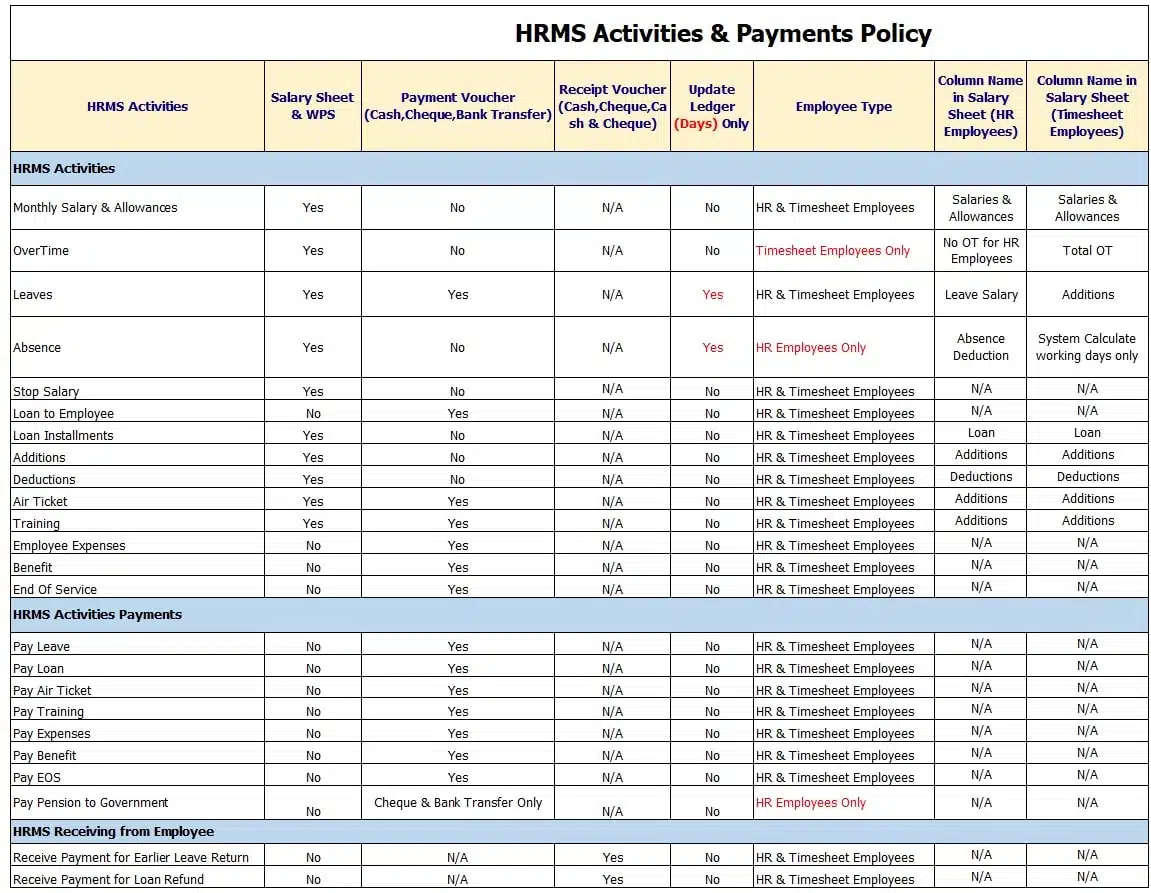
Task: Select the red 'Yes' in the Absence row
Action: [712, 347]
